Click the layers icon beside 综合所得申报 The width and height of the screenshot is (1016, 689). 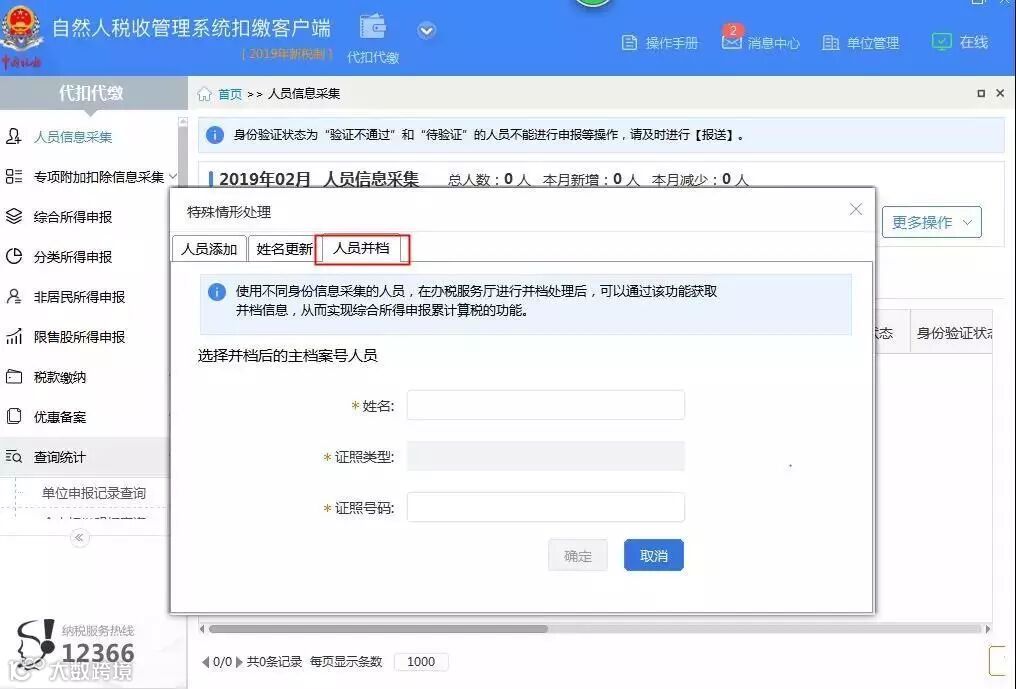tap(14, 216)
